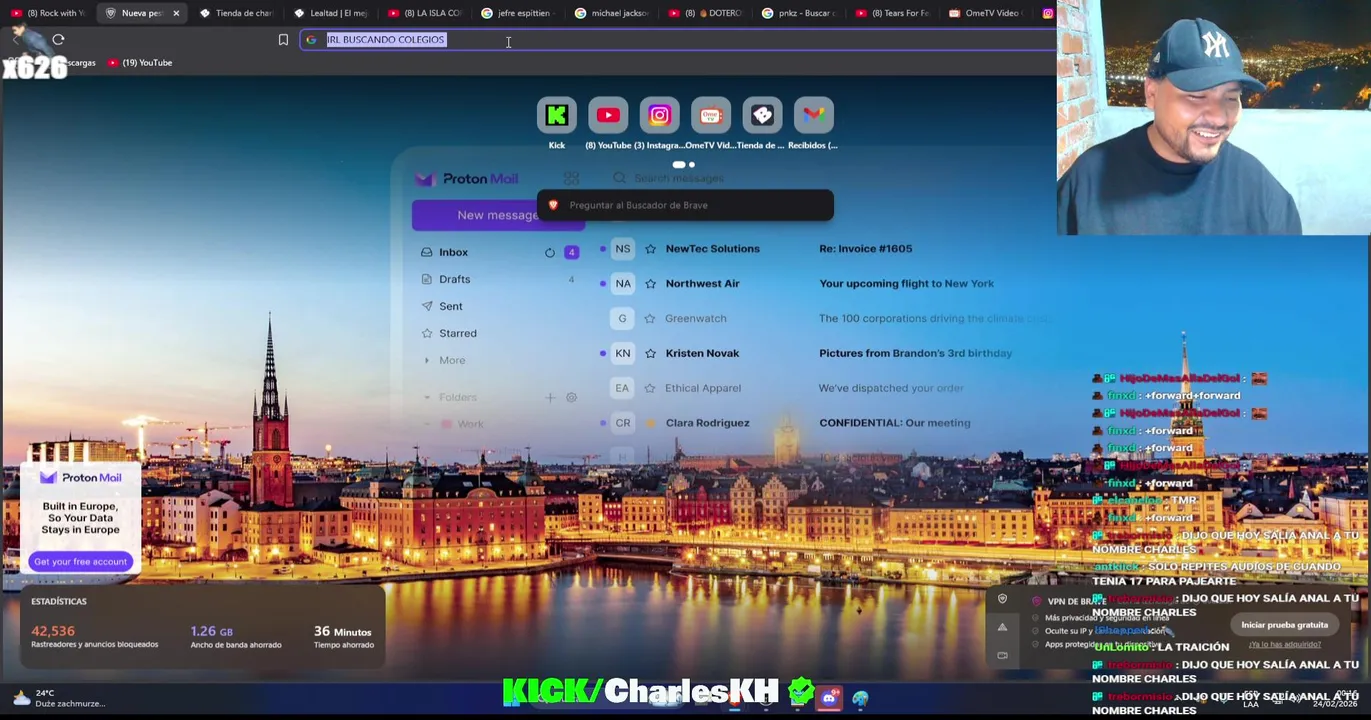Screen dimensions: 1371x720
Task: Switch to the michael jackson tab
Action: [x=613, y=13]
